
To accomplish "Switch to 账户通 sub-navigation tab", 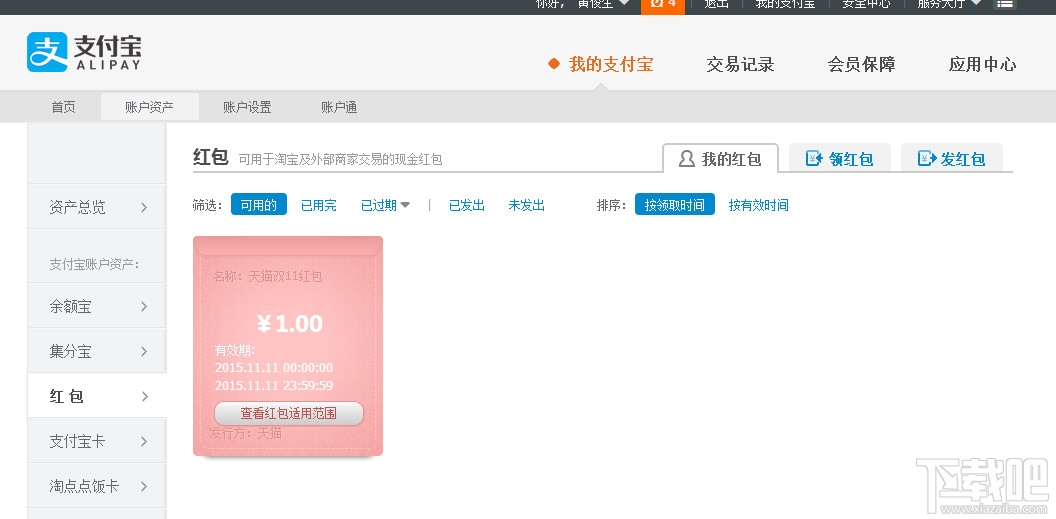I will tap(339, 107).
